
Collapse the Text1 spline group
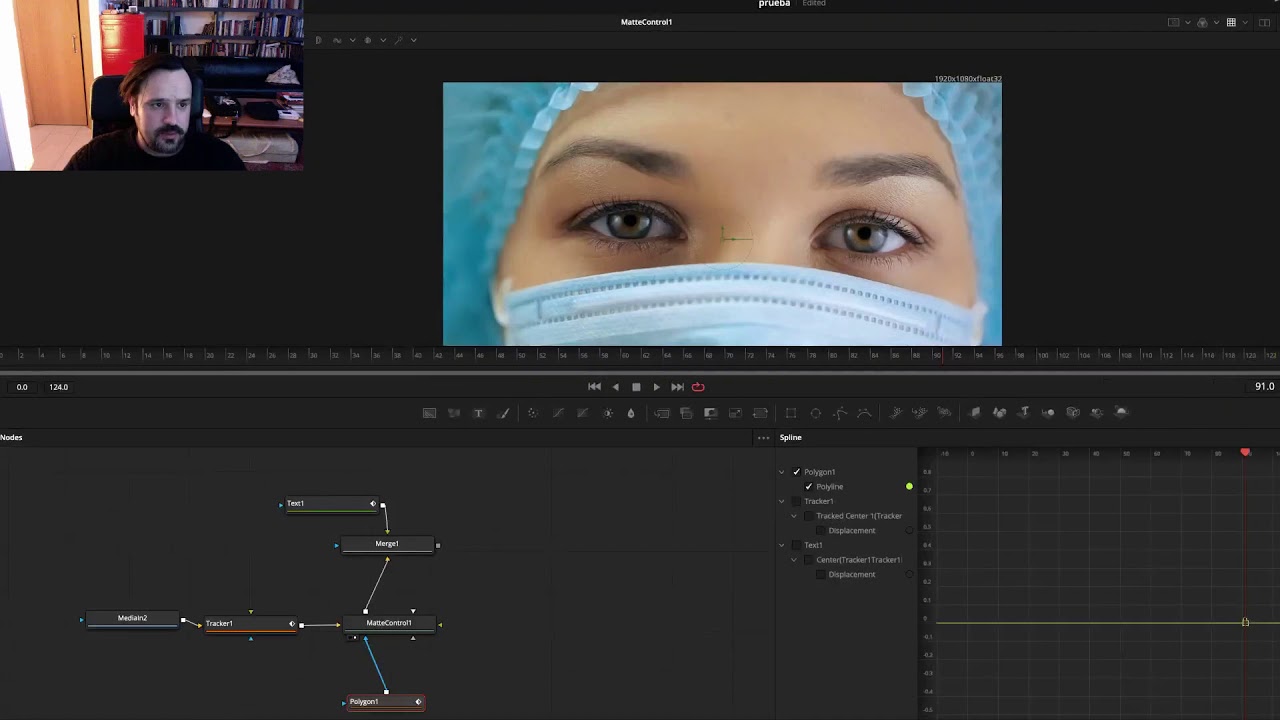pos(782,545)
